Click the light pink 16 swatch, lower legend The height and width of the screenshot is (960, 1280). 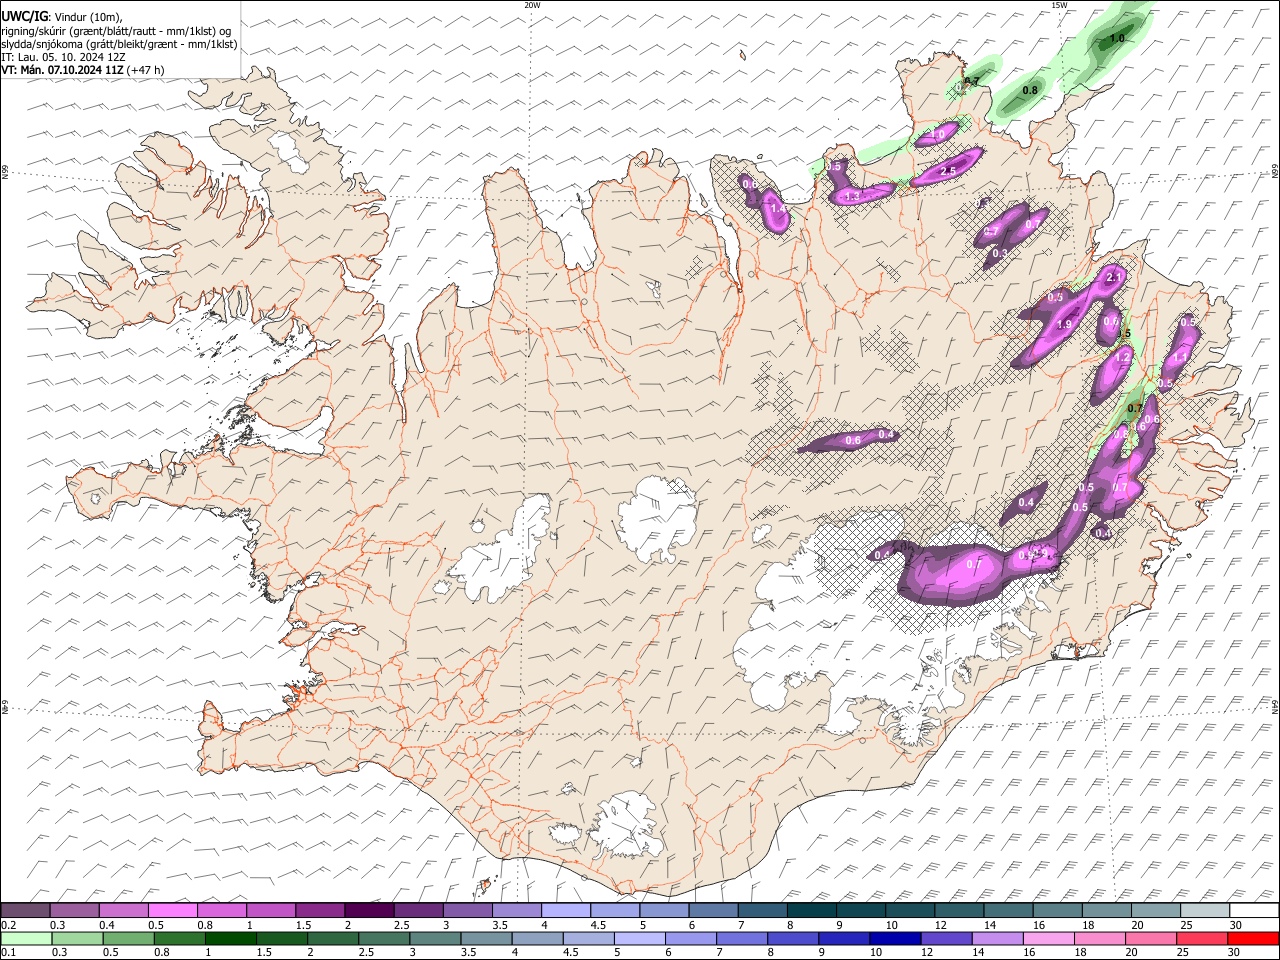[x=1049, y=938]
